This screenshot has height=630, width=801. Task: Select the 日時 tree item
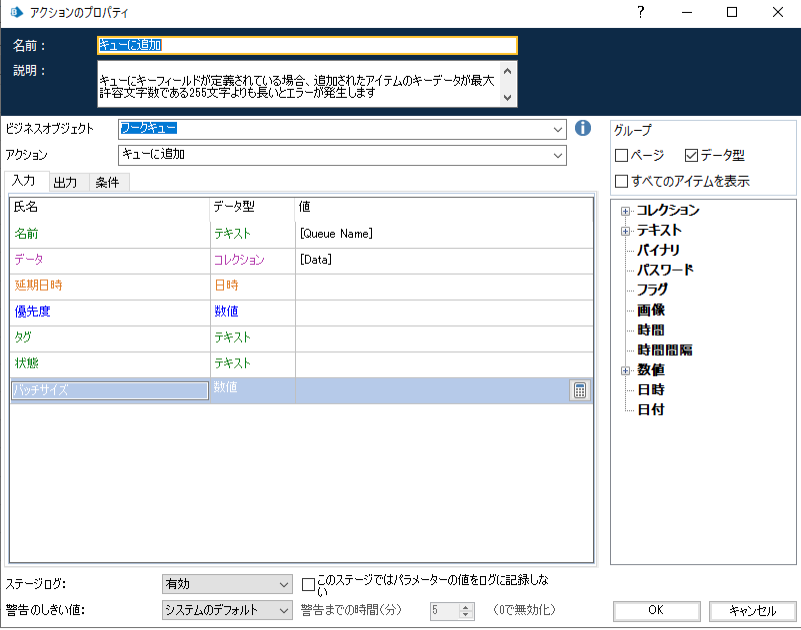[x=651, y=390]
